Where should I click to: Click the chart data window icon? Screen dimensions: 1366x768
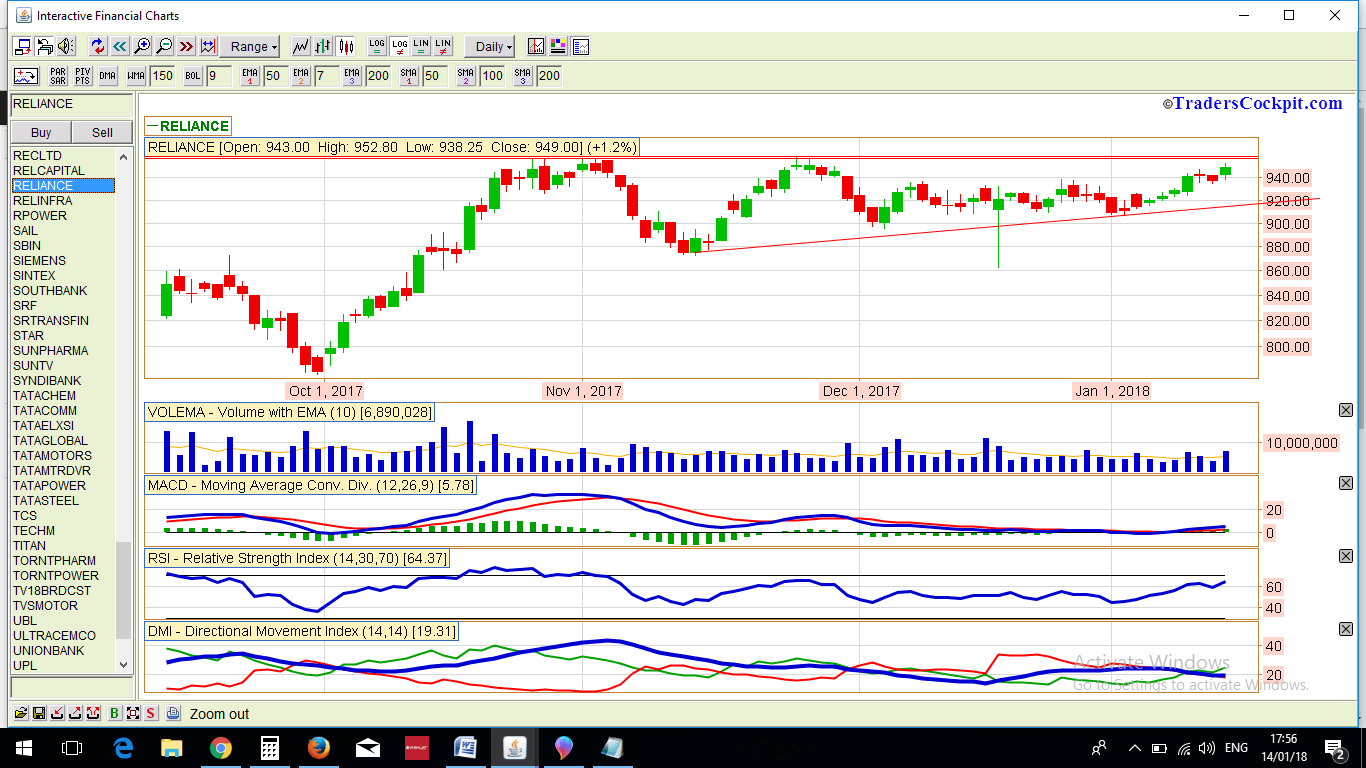coord(580,46)
